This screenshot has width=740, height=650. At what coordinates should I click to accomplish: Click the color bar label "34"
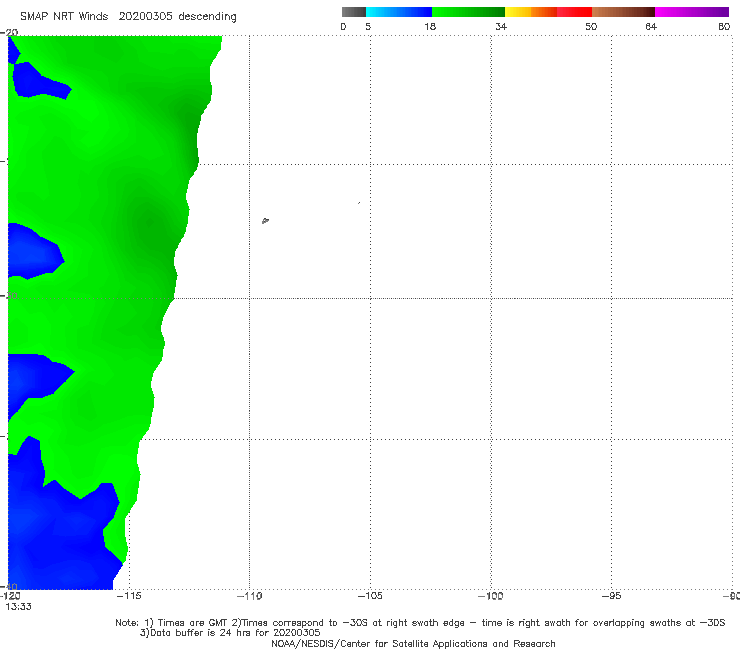tap(501, 26)
